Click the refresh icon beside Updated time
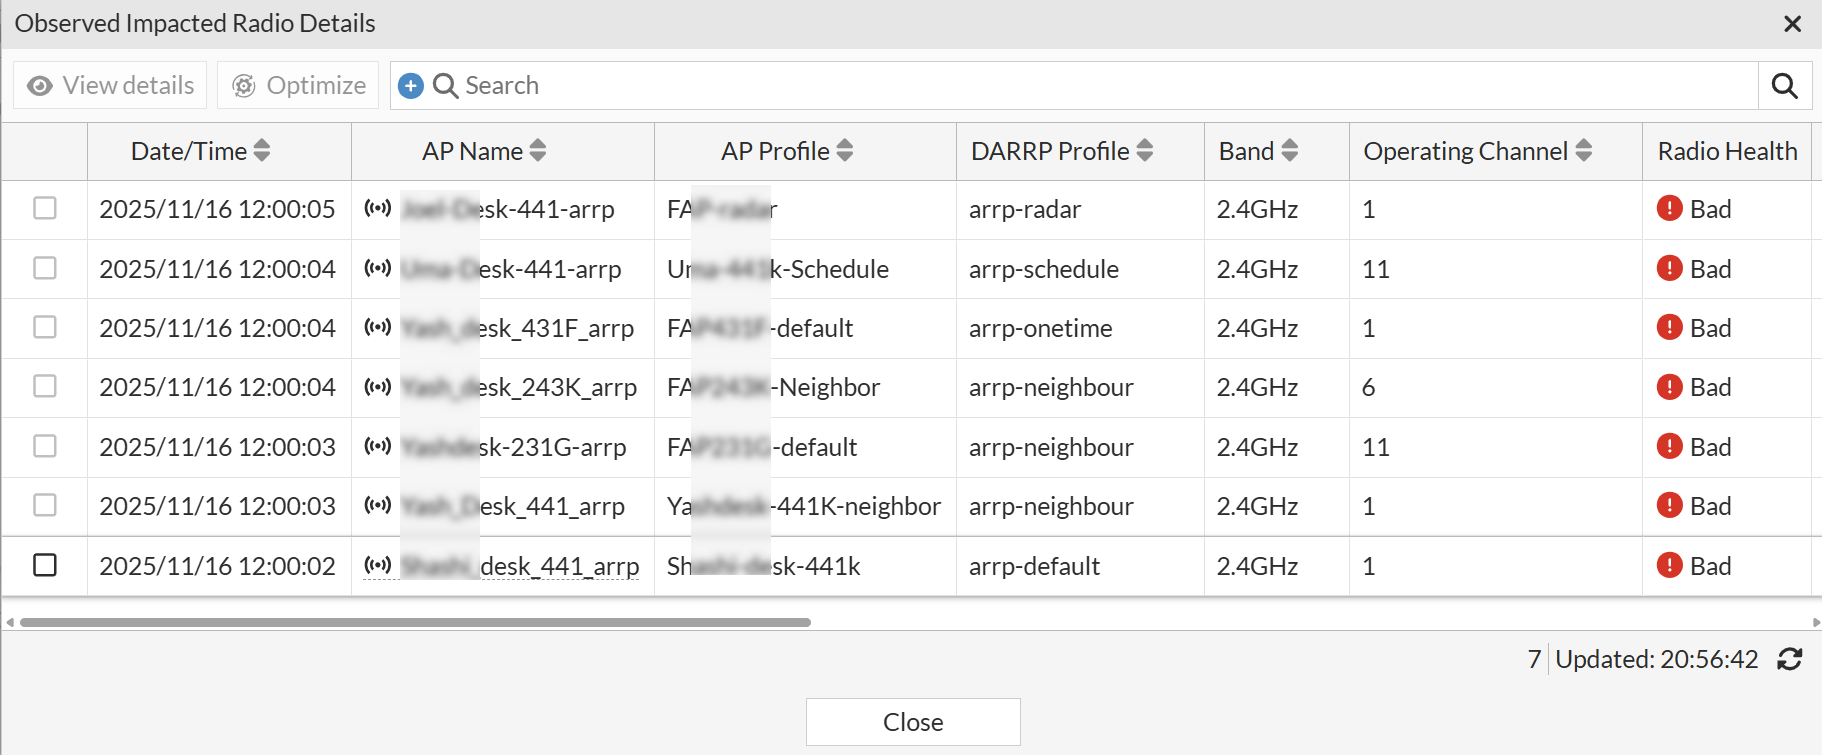This screenshot has width=1822, height=755. pyautogui.click(x=1789, y=659)
